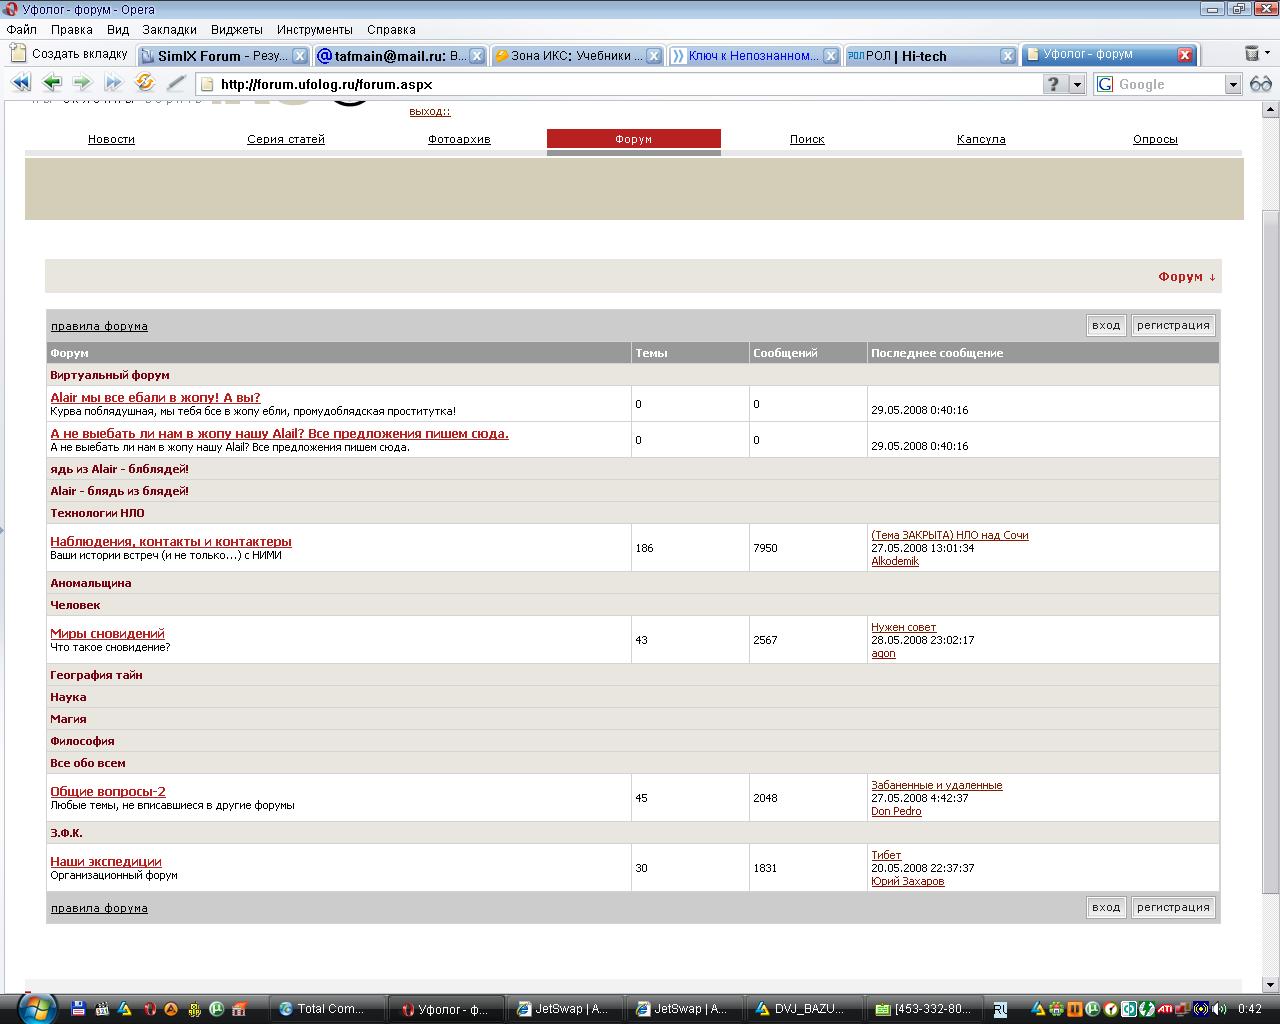Click the Fast Forward navigation icon
The height and width of the screenshot is (1024, 1280).
[113, 84]
